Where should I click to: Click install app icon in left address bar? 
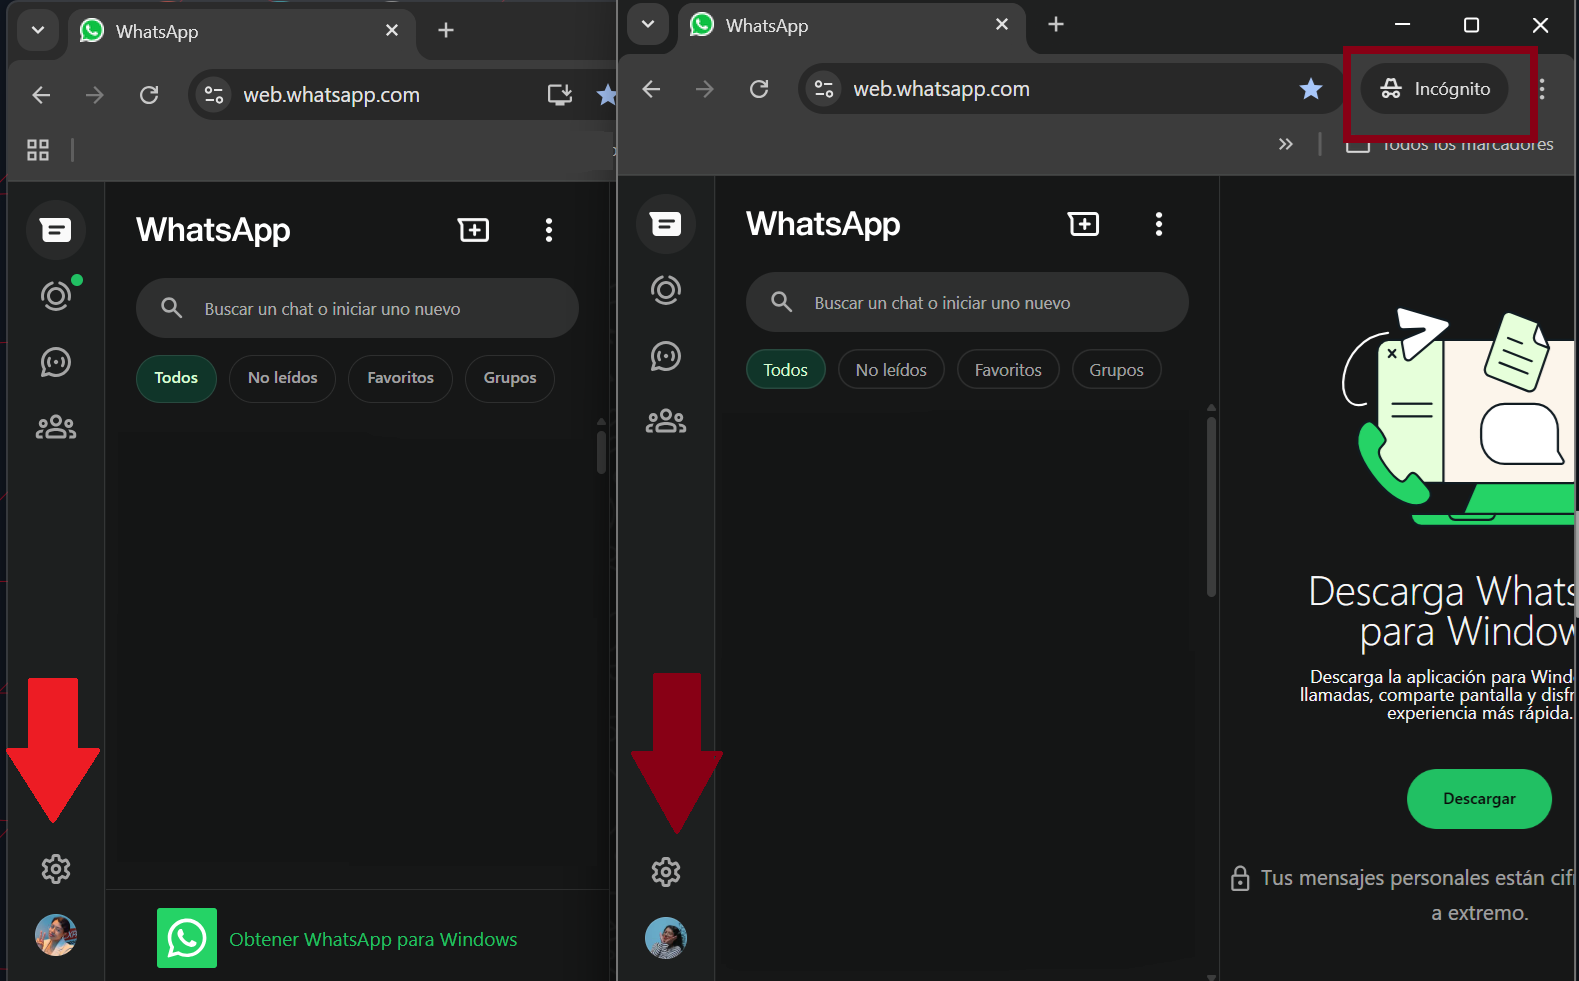point(559,95)
